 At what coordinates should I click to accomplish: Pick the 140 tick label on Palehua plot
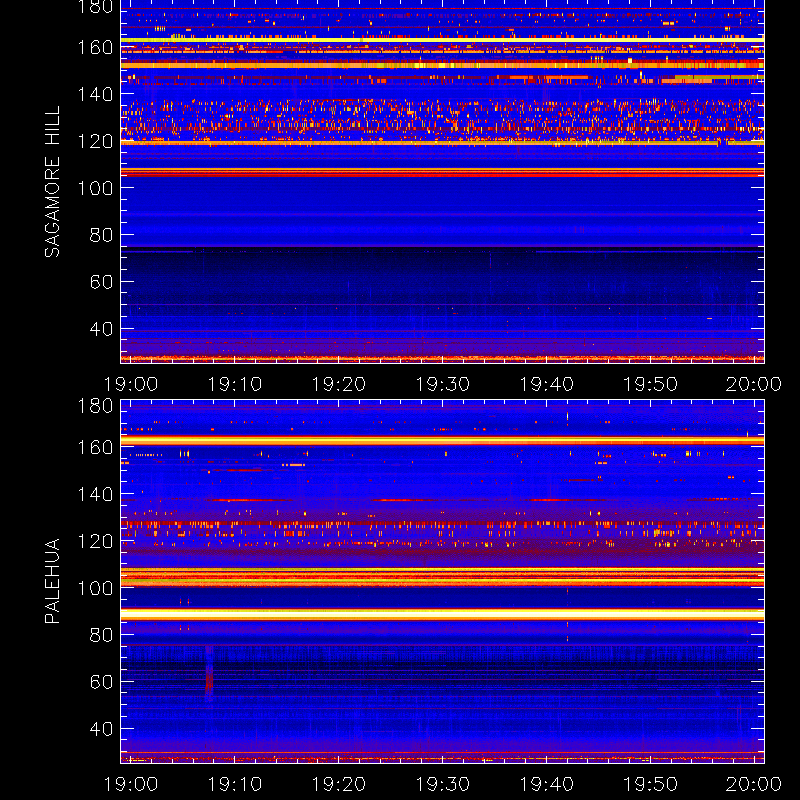point(95,494)
